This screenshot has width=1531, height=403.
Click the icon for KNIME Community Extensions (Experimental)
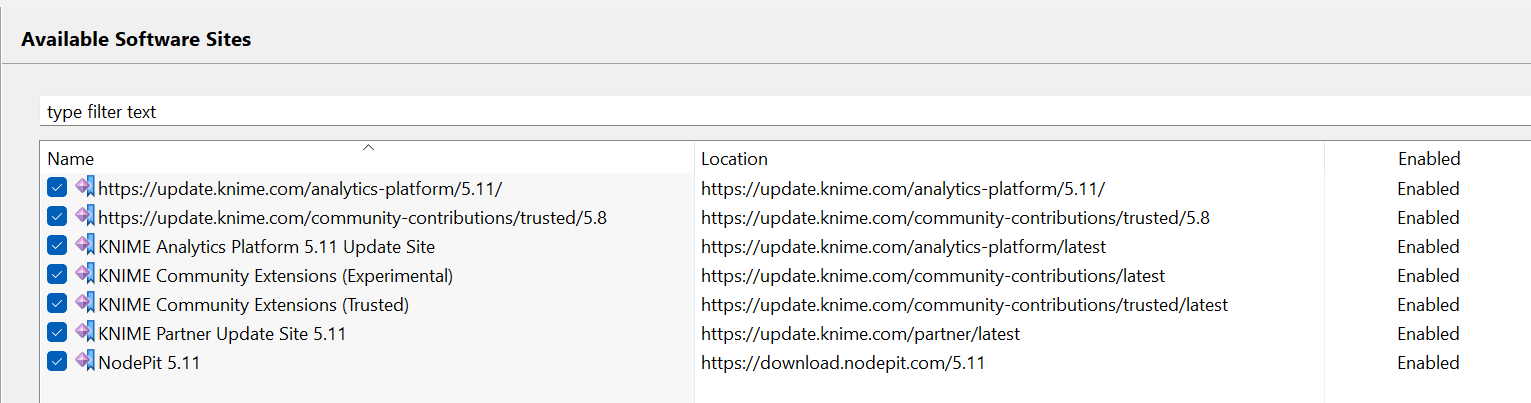84,274
